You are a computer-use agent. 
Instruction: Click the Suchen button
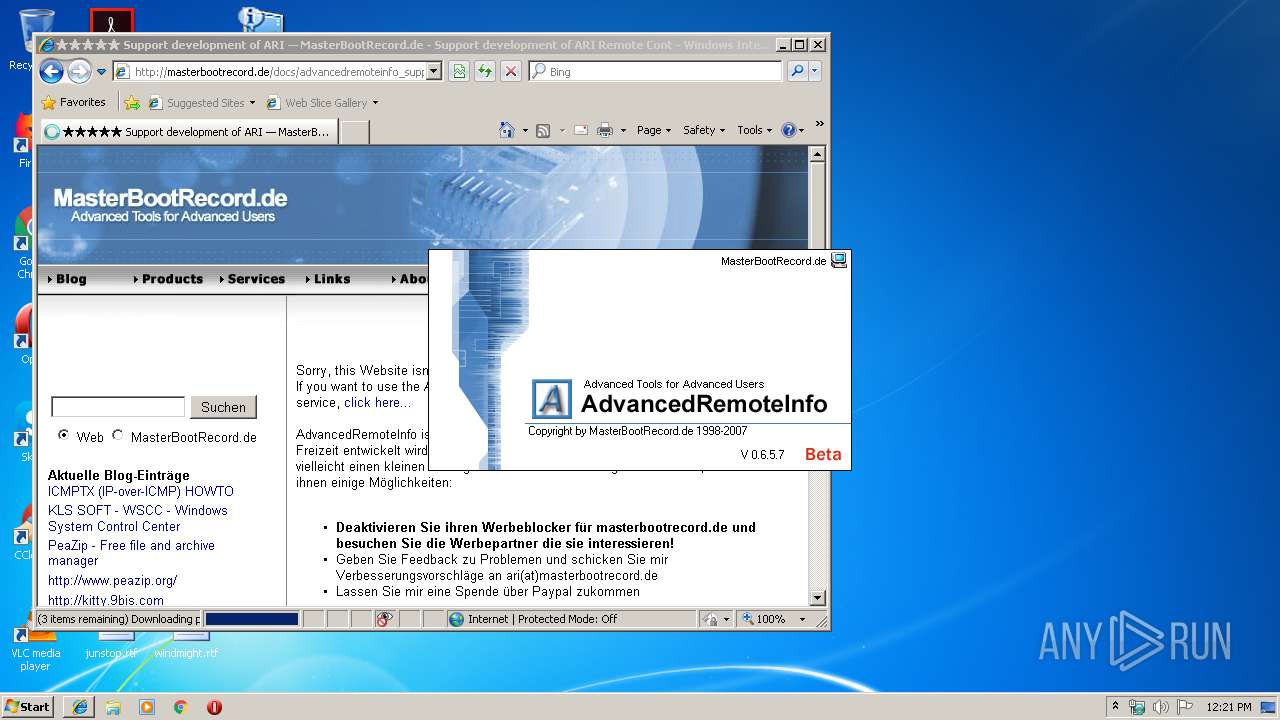[x=223, y=407]
